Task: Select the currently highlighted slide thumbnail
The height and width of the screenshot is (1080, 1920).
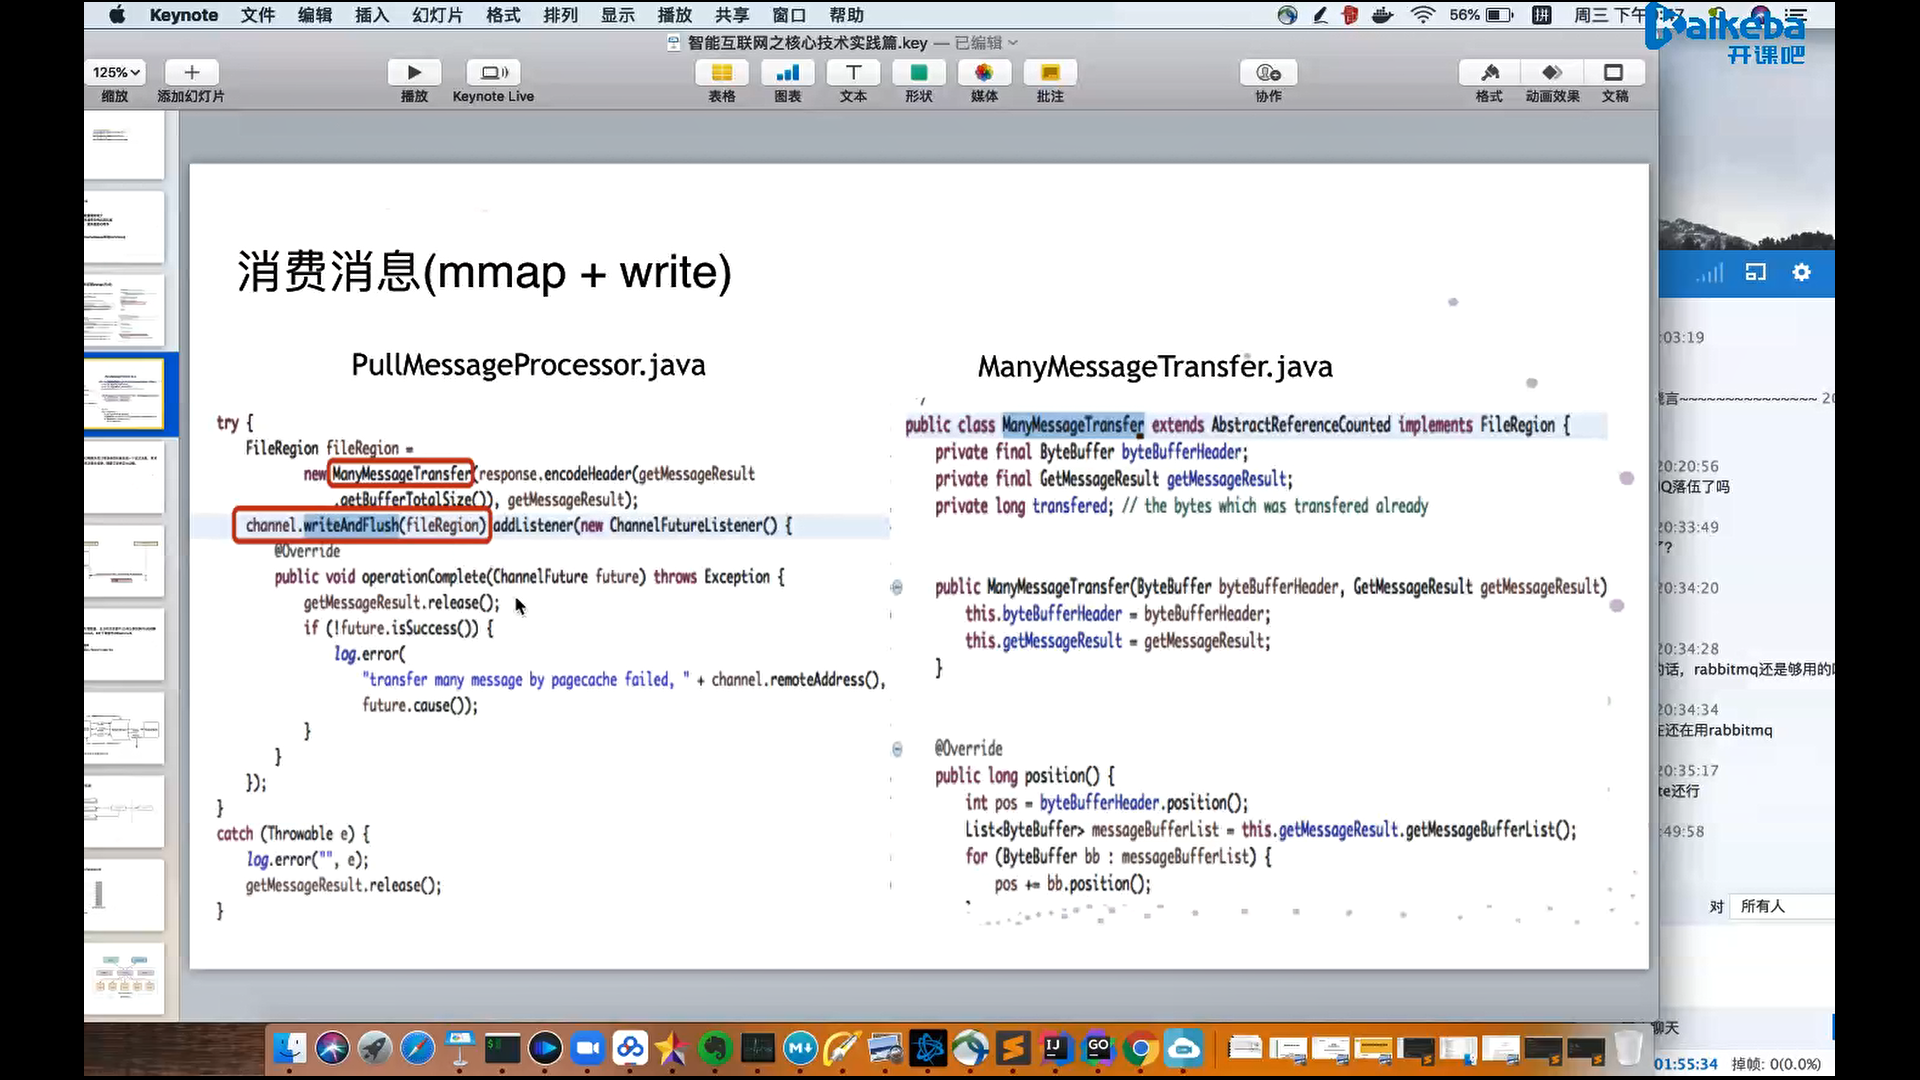Action: coord(124,394)
